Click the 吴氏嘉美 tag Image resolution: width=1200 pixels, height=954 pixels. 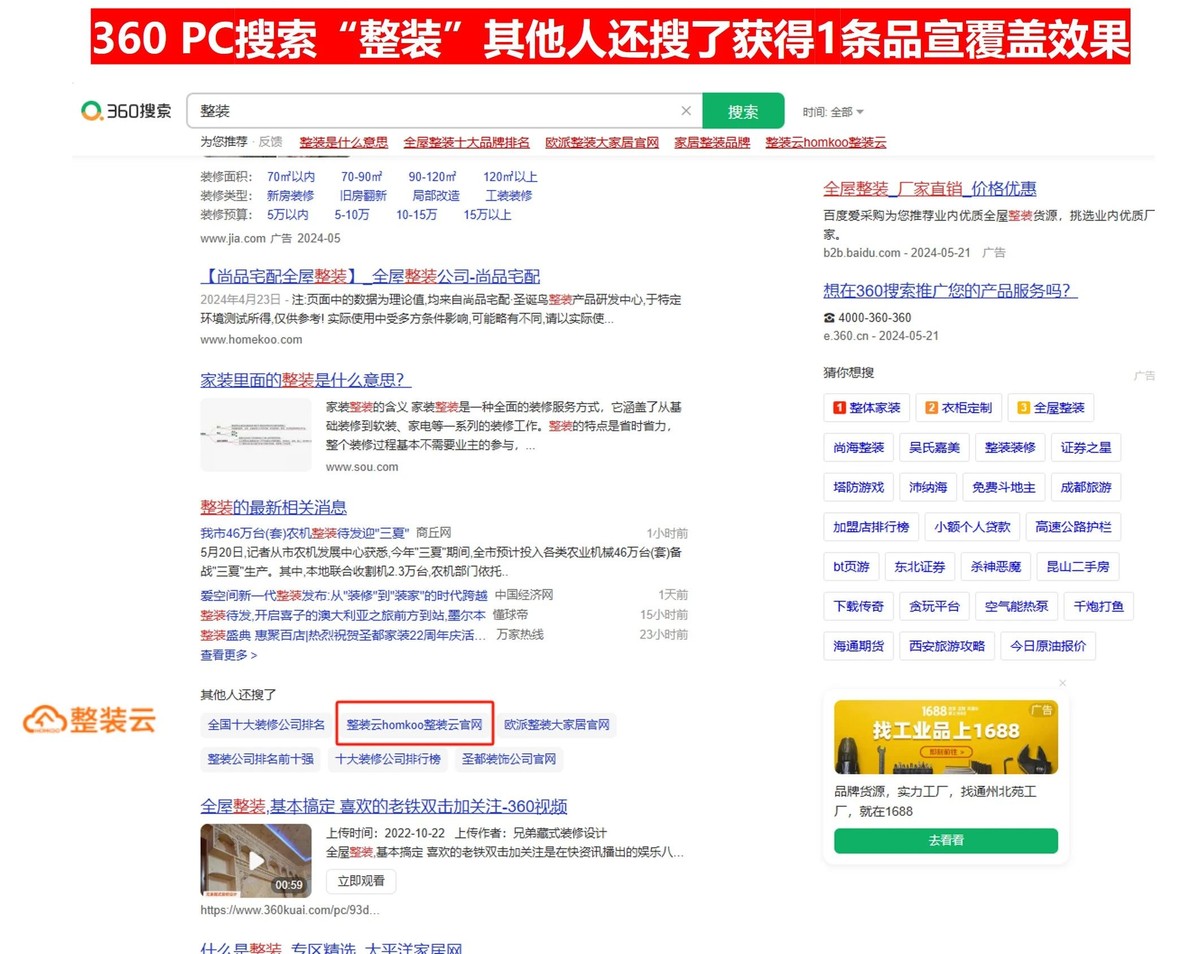[934, 447]
